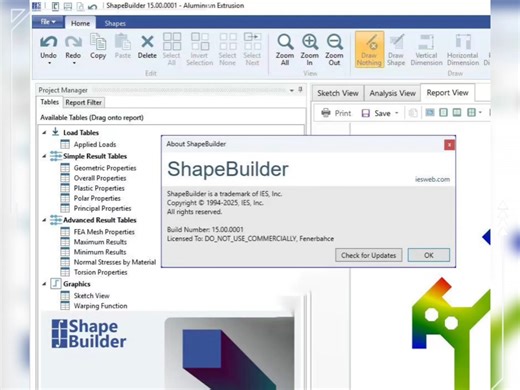Image resolution: width=520 pixels, height=390 pixels.
Task: Select Torsion Properties table
Action: click(100, 272)
